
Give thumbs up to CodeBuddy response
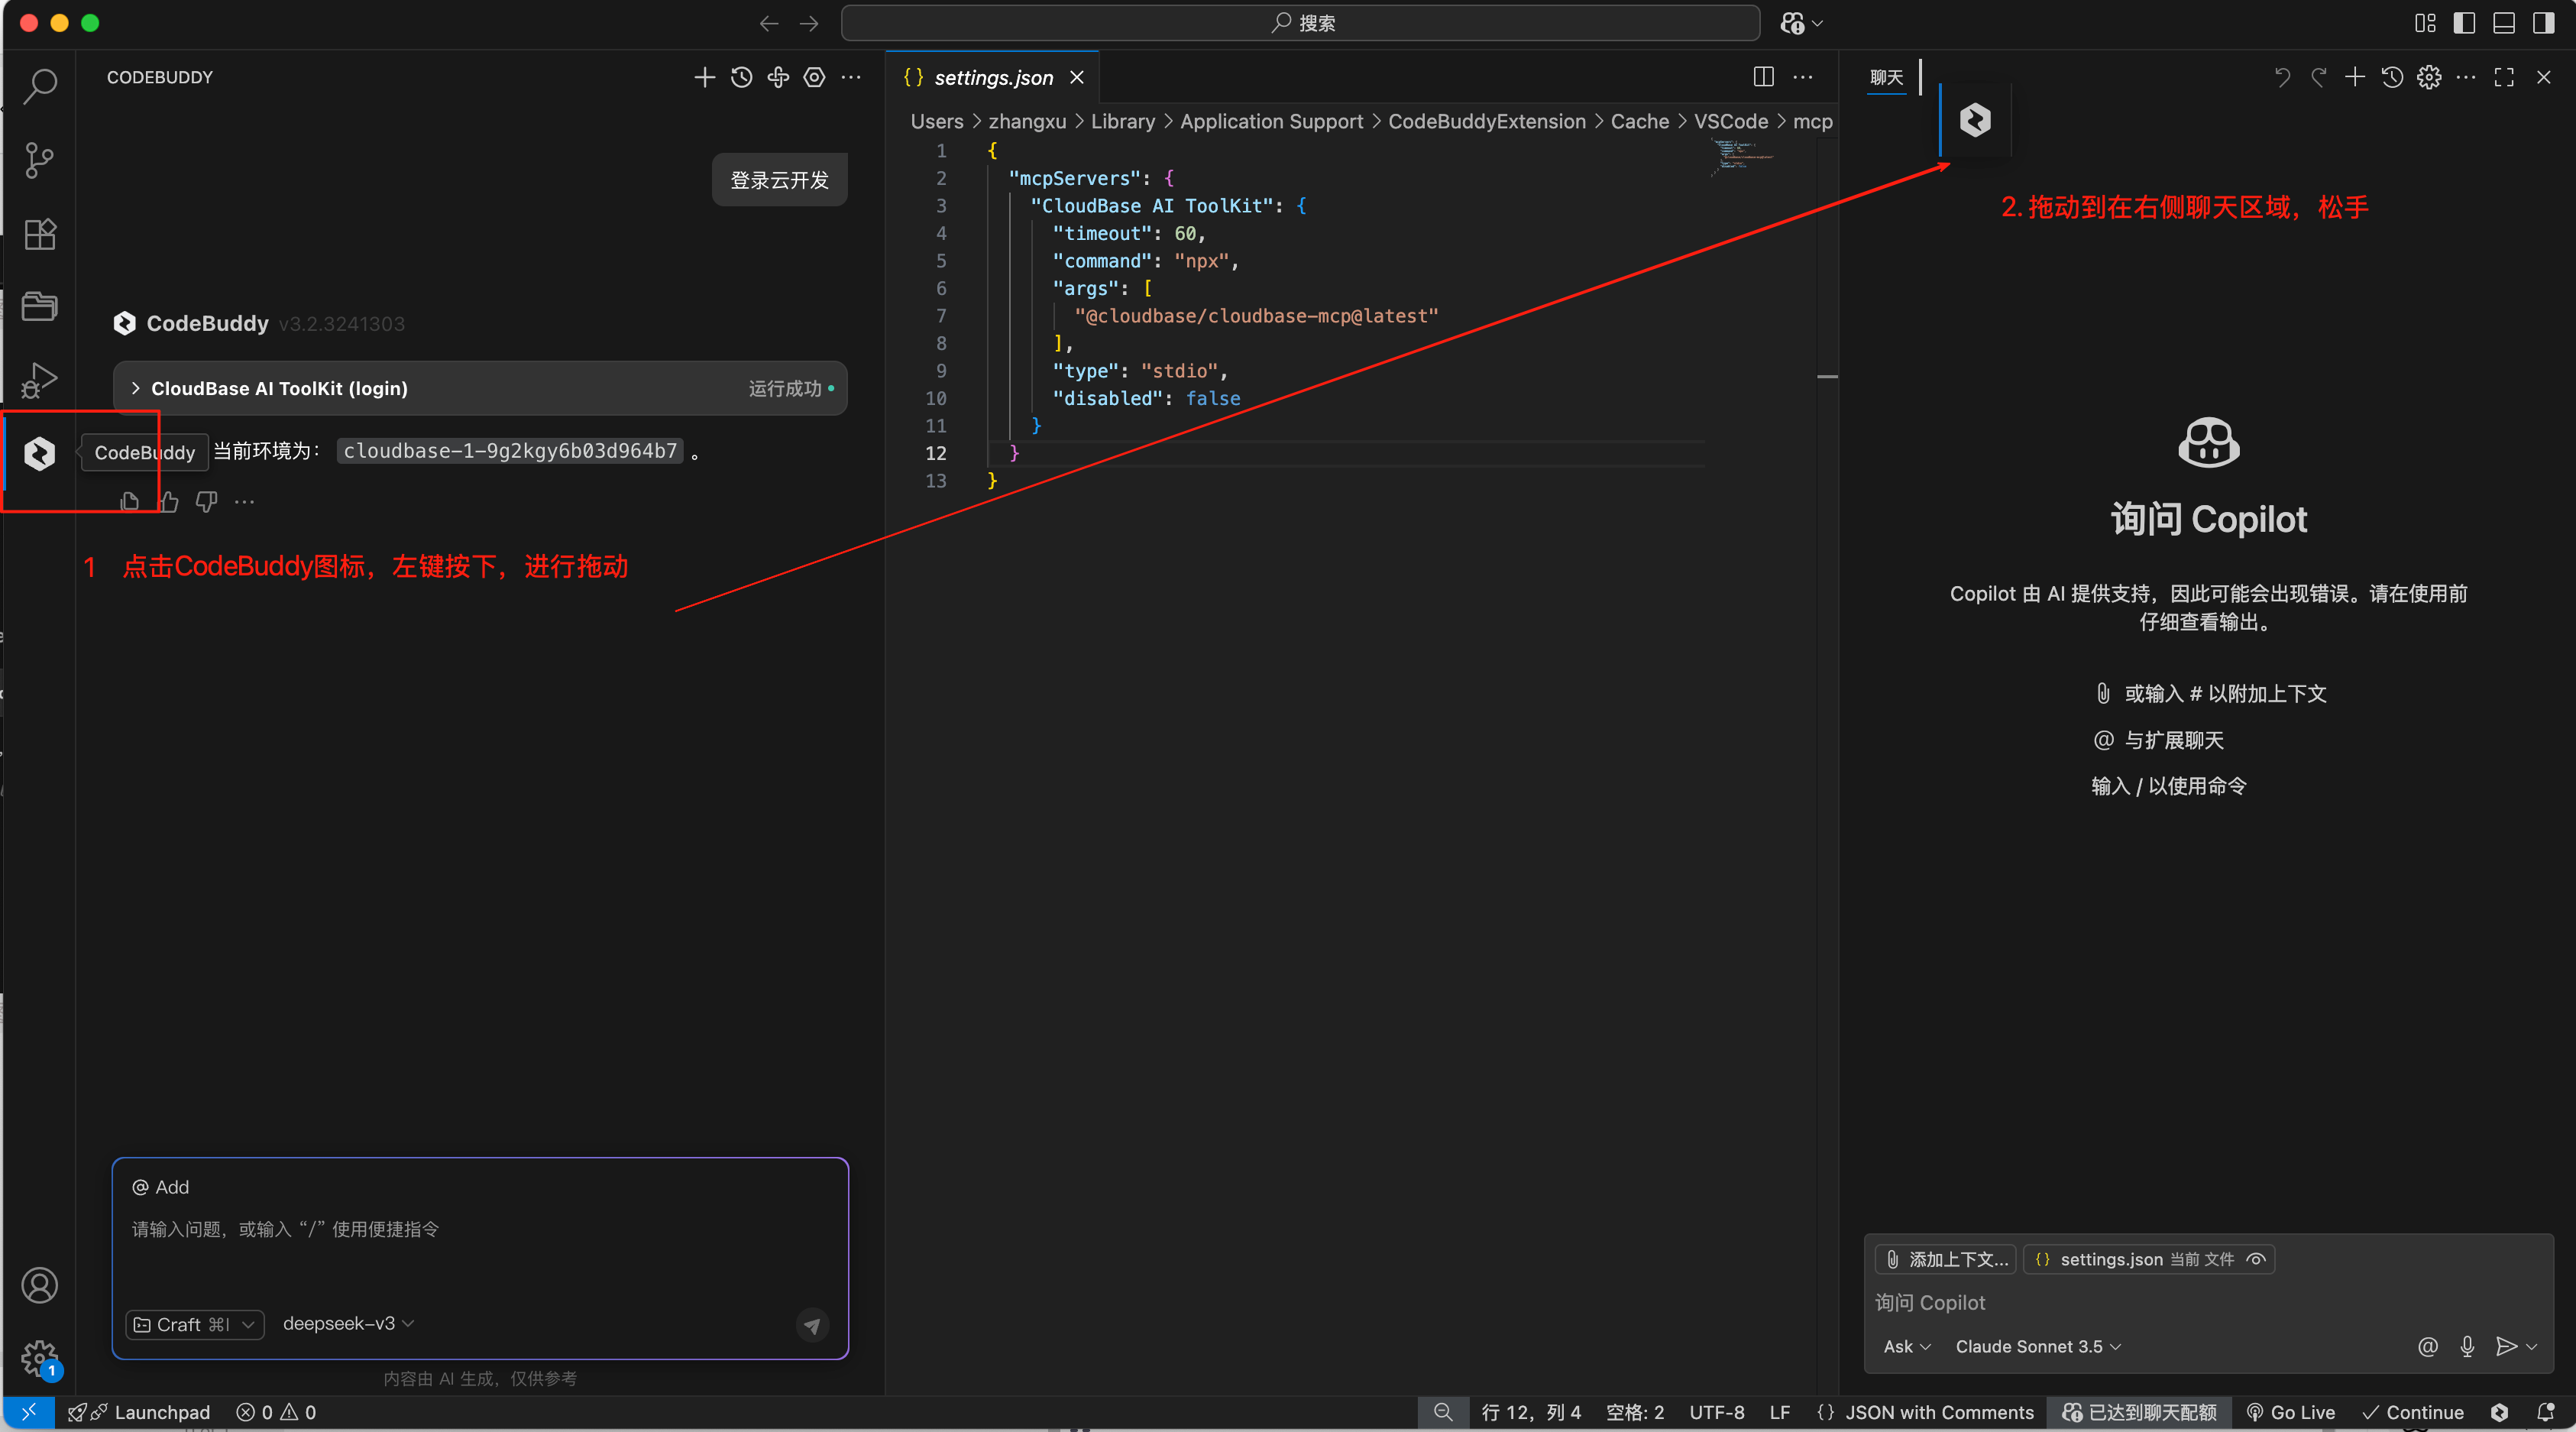coord(168,502)
